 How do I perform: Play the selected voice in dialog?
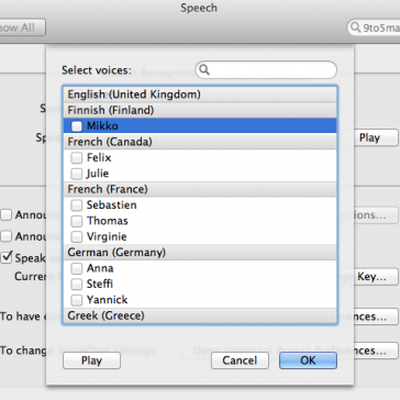tap(92, 360)
